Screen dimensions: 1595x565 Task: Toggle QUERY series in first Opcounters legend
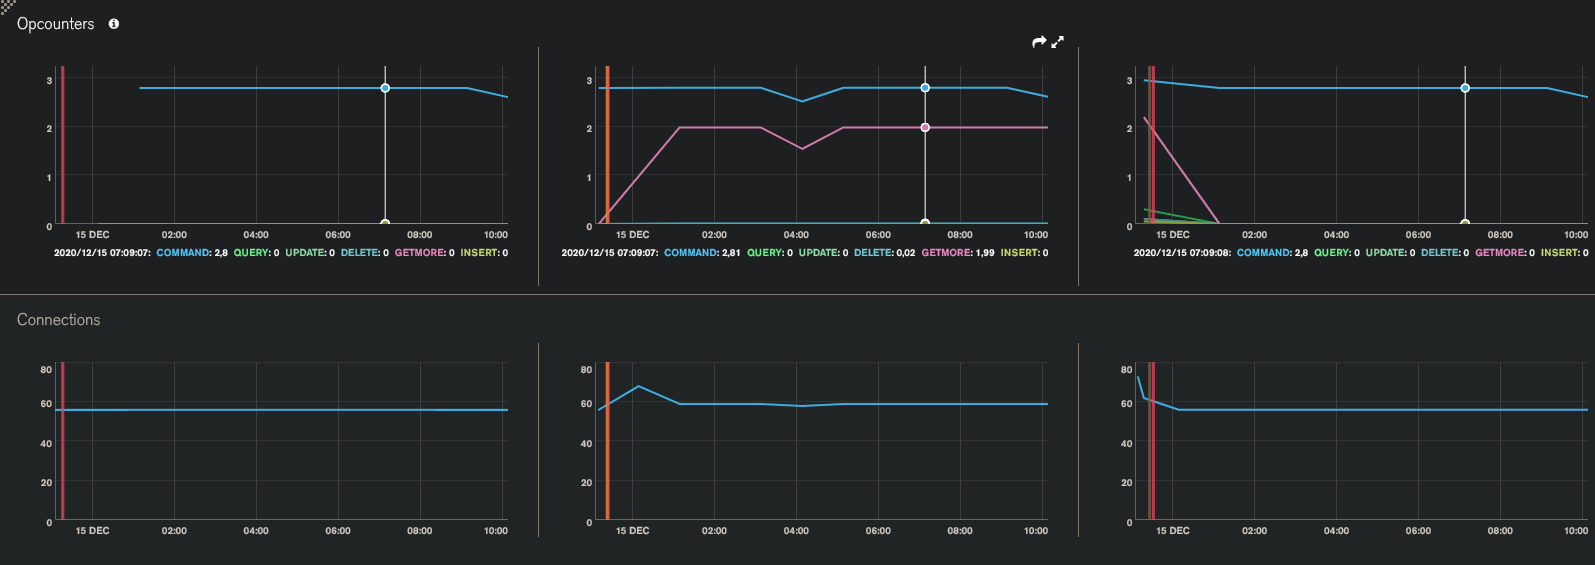pos(257,253)
